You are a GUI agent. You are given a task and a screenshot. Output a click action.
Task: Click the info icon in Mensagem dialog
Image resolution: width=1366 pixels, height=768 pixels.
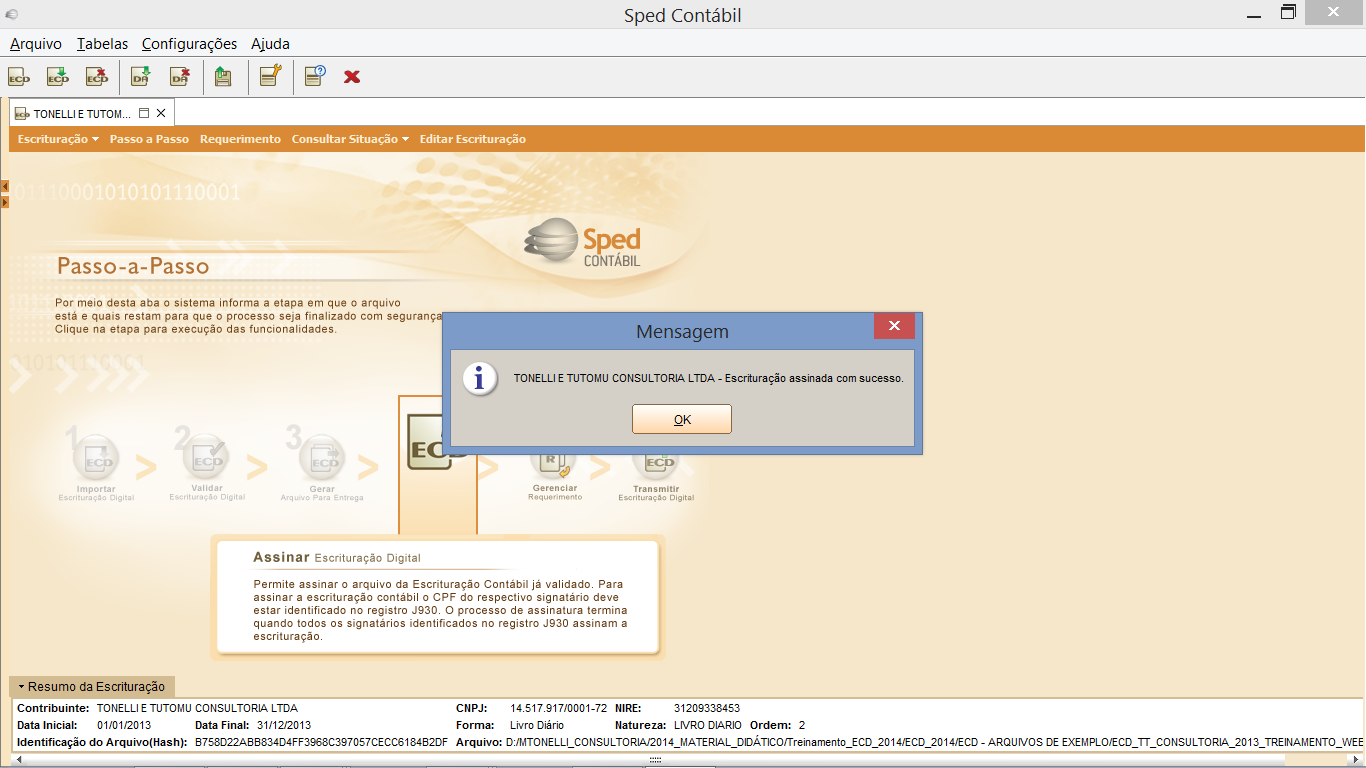[x=480, y=378]
